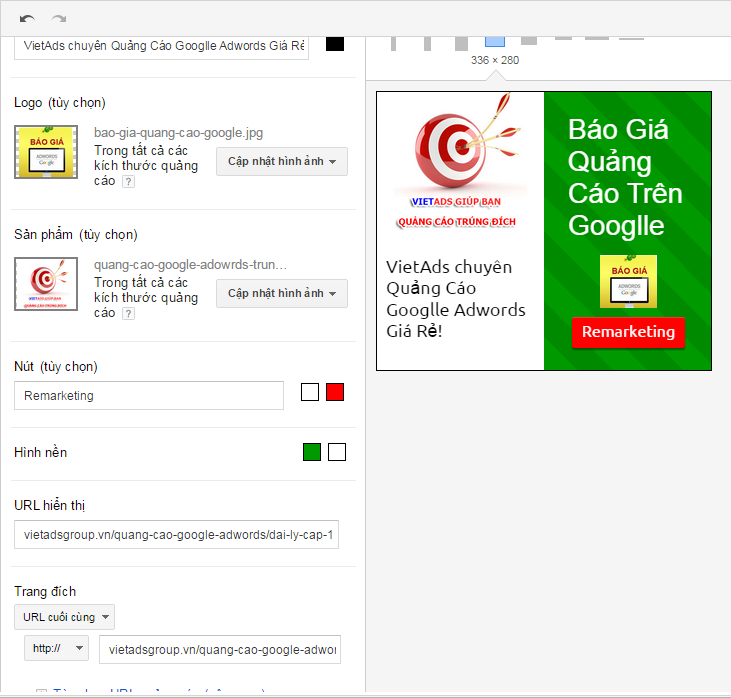The height and width of the screenshot is (698, 731).
Task: Pick the black headline text color swatch
Action: [335, 44]
